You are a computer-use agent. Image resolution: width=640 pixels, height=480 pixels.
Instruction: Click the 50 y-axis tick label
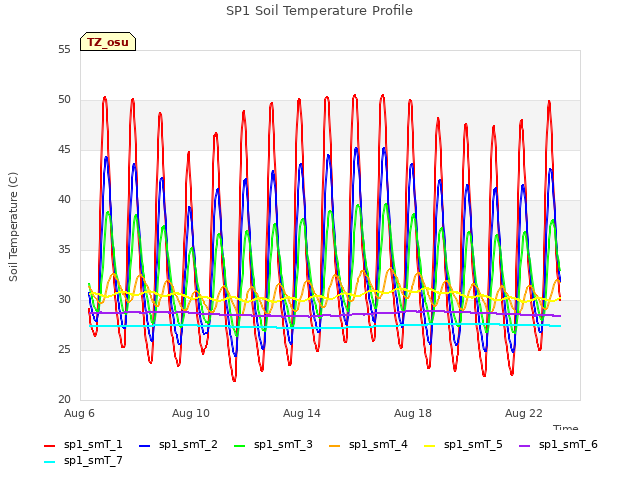tap(64, 100)
